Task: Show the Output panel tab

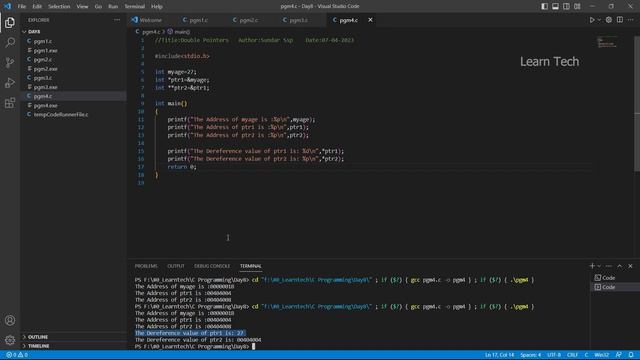Action: [176, 266]
